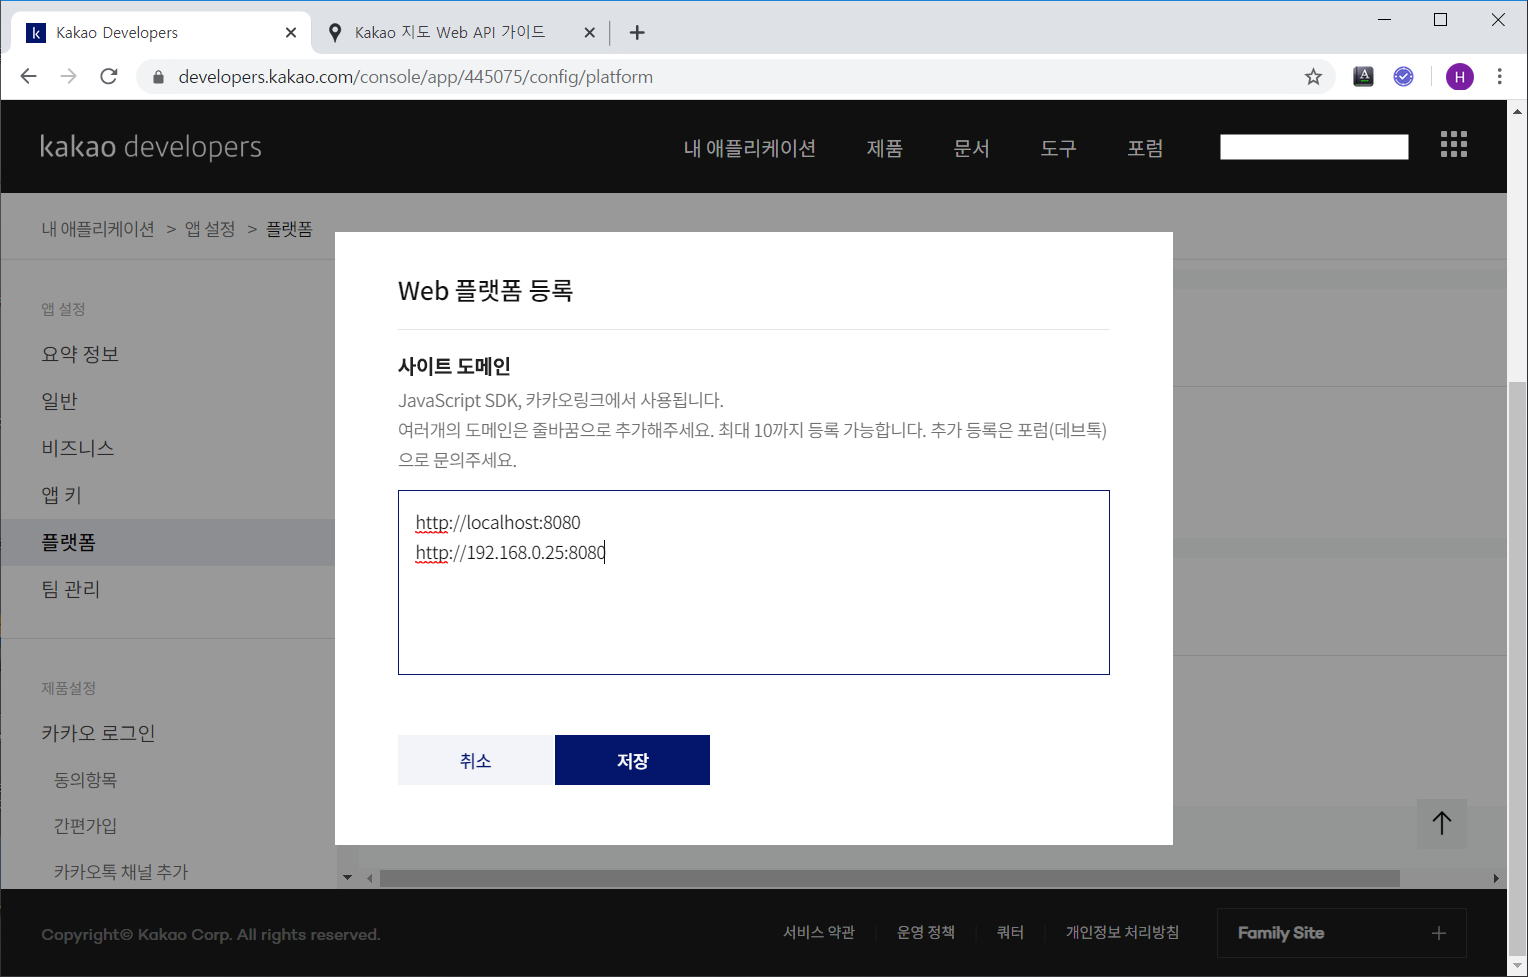Viewport: 1528px width, 977px height.
Task: Bookmark this page with the star icon
Action: [1313, 77]
